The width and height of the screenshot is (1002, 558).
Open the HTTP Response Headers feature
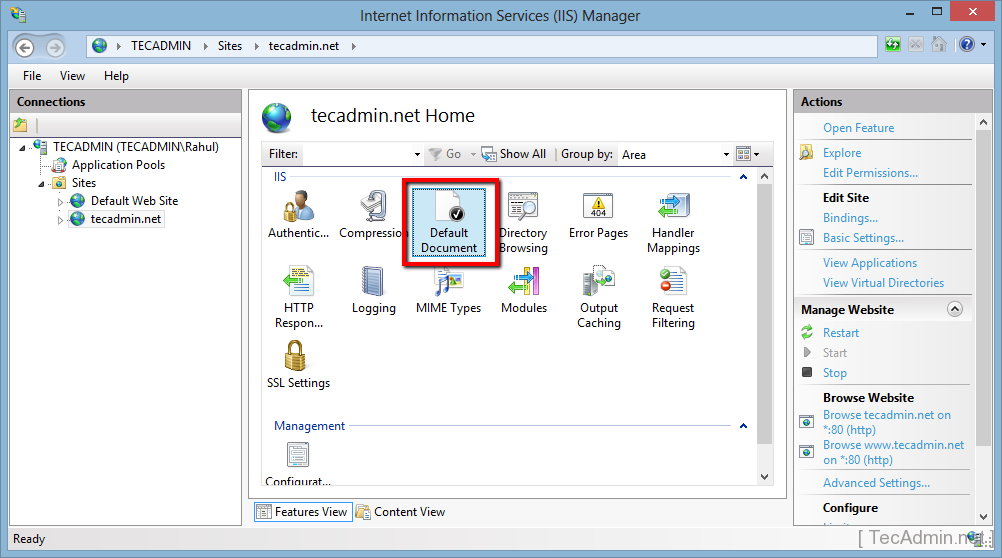coord(298,297)
